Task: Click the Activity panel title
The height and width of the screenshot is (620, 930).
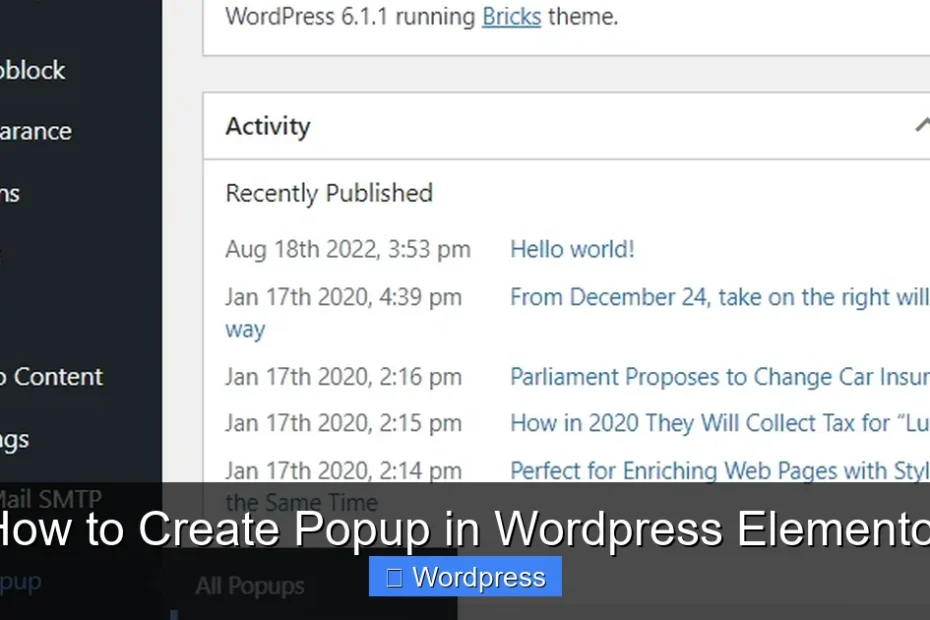Action: pyautogui.click(x=267, y=126)
